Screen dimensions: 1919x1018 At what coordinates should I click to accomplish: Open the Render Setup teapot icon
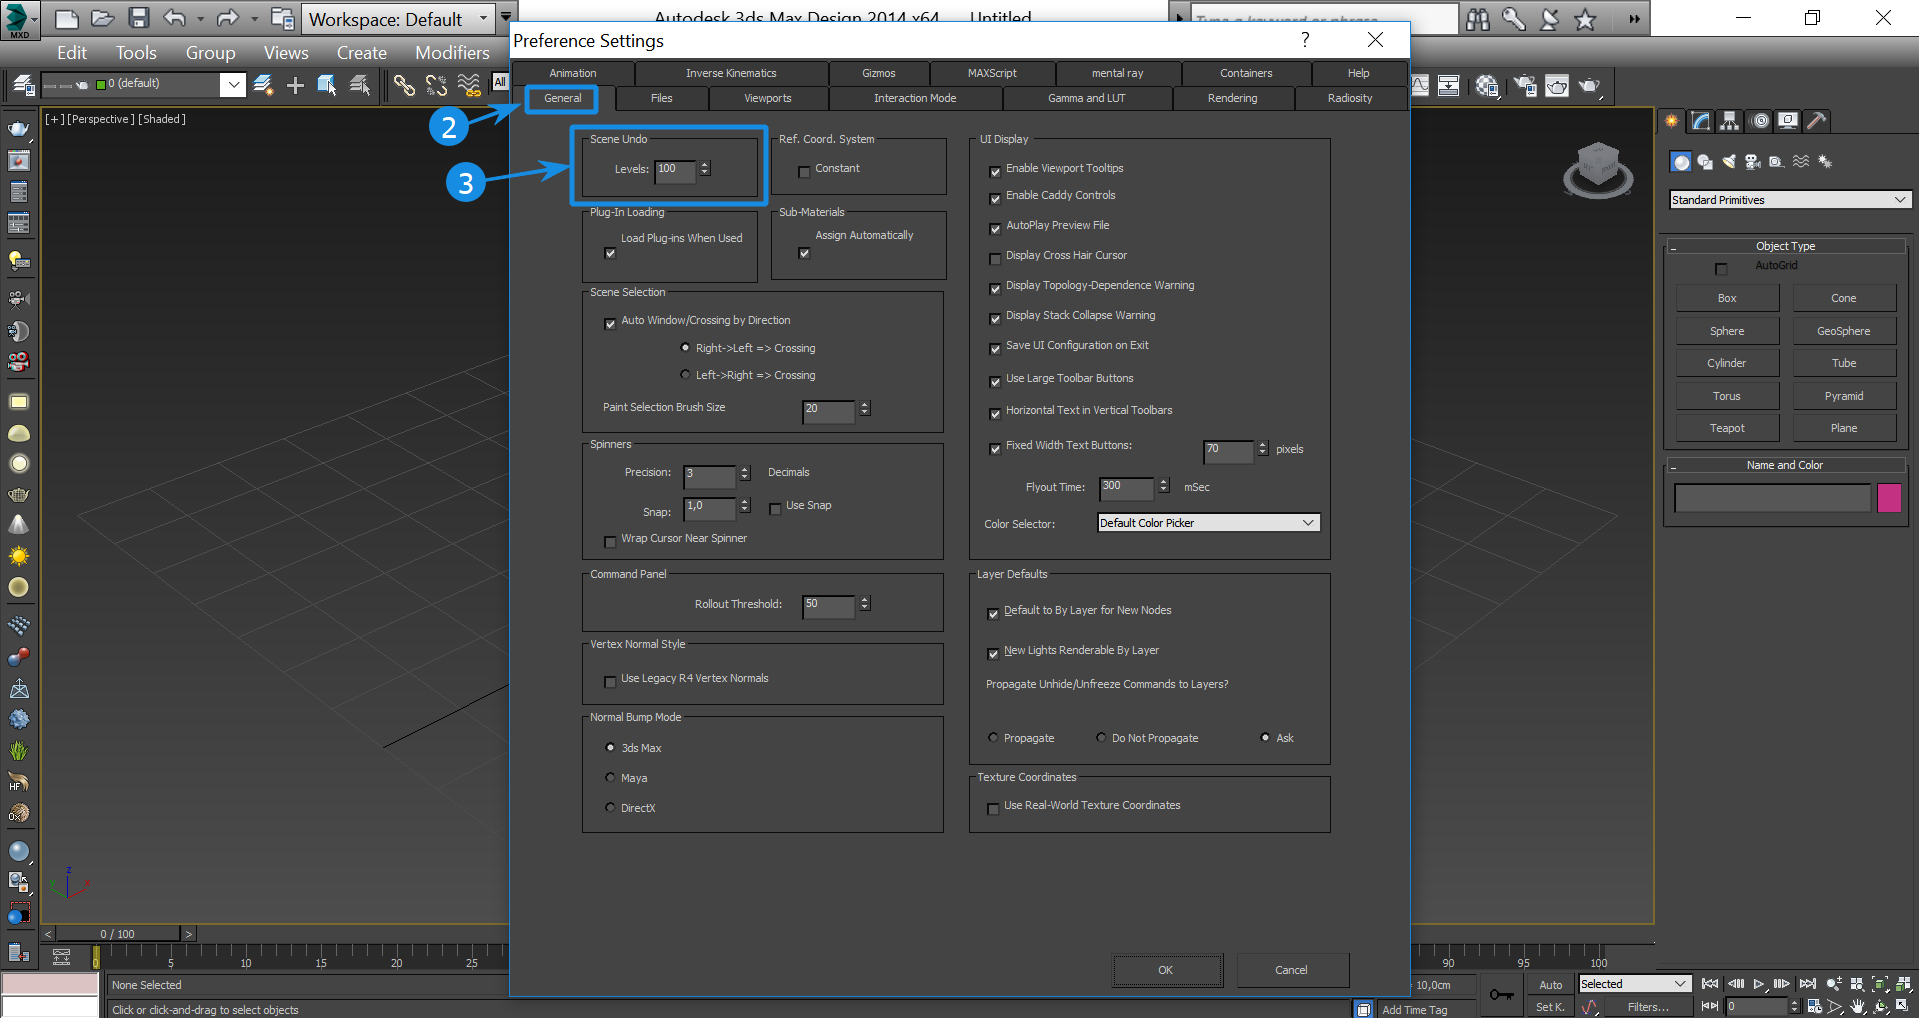coord(1524,86)
